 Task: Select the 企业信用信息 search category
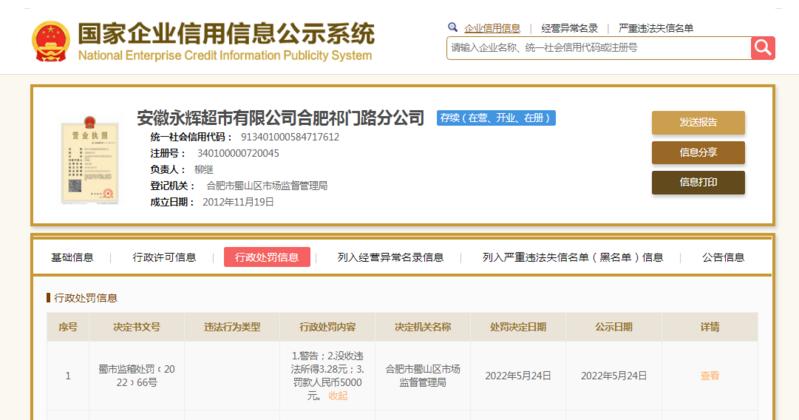(492, 29)
